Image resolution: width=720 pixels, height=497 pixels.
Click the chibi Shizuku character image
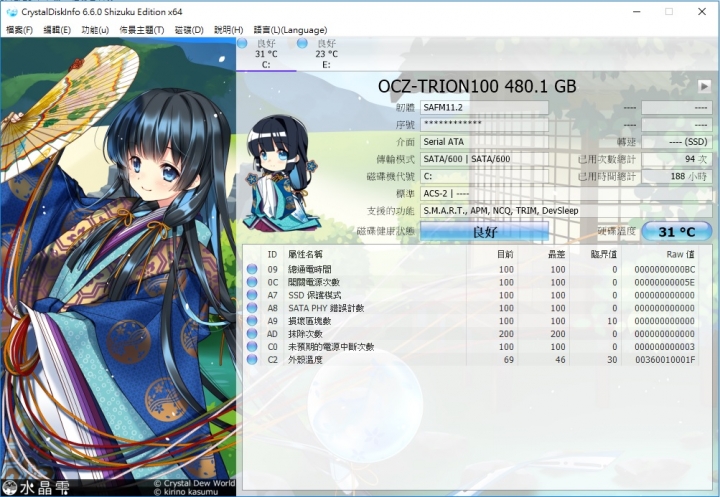281,173
